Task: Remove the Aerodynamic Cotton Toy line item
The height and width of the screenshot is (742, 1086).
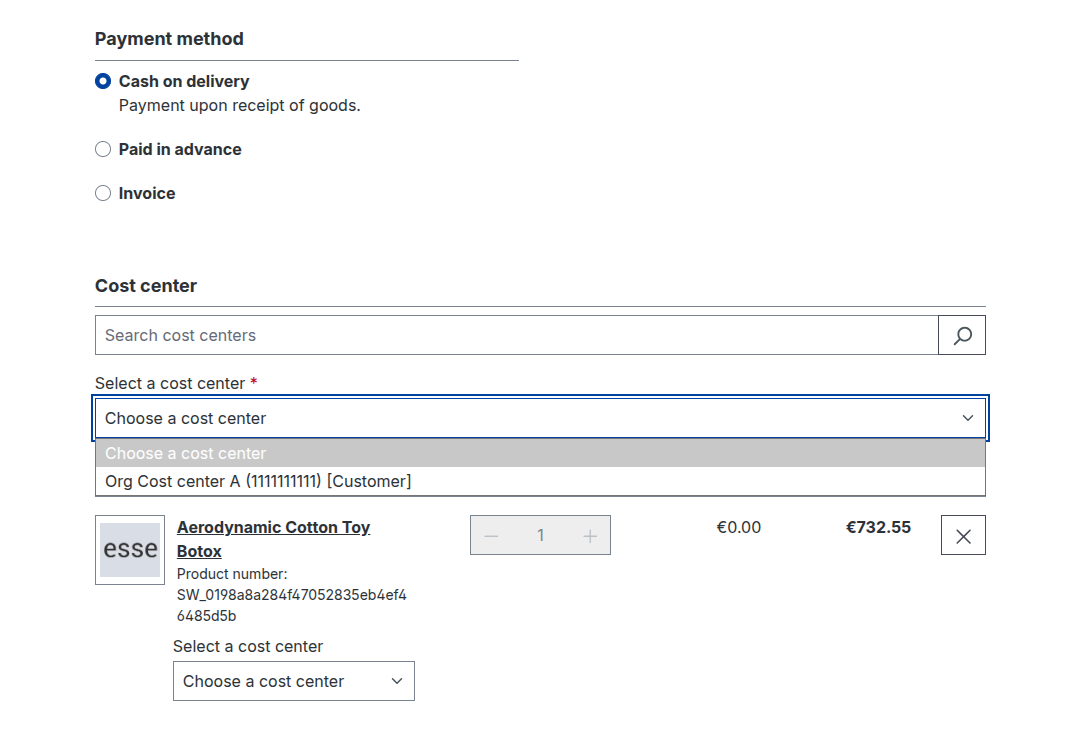Action: pyautogui.click(x=963, y=536)
